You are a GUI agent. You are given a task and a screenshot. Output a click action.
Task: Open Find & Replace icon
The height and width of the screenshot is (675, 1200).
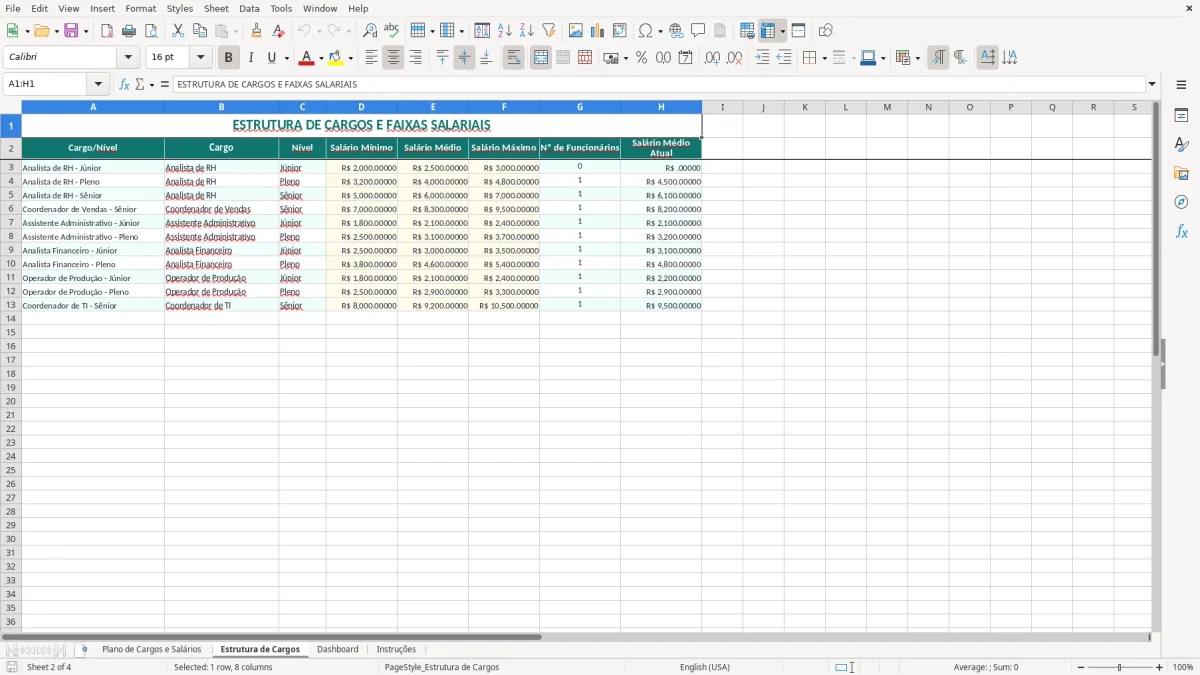(x=370, y=31)
